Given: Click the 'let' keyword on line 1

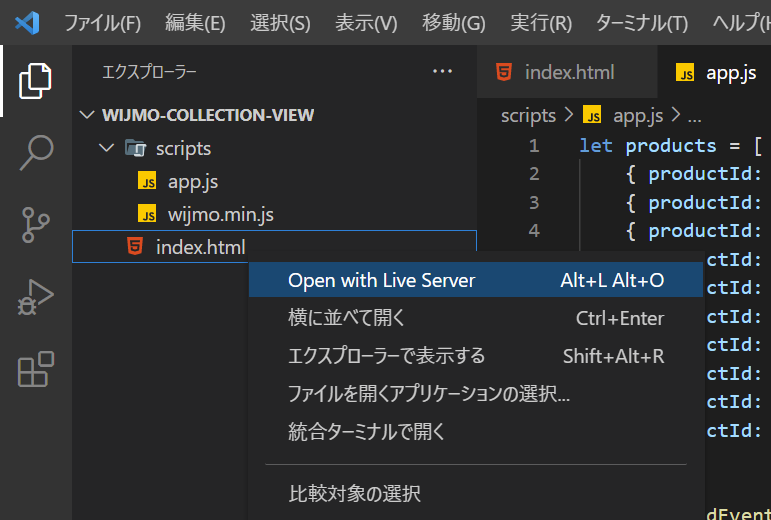Looking at the screenshot, I should 596,146.
